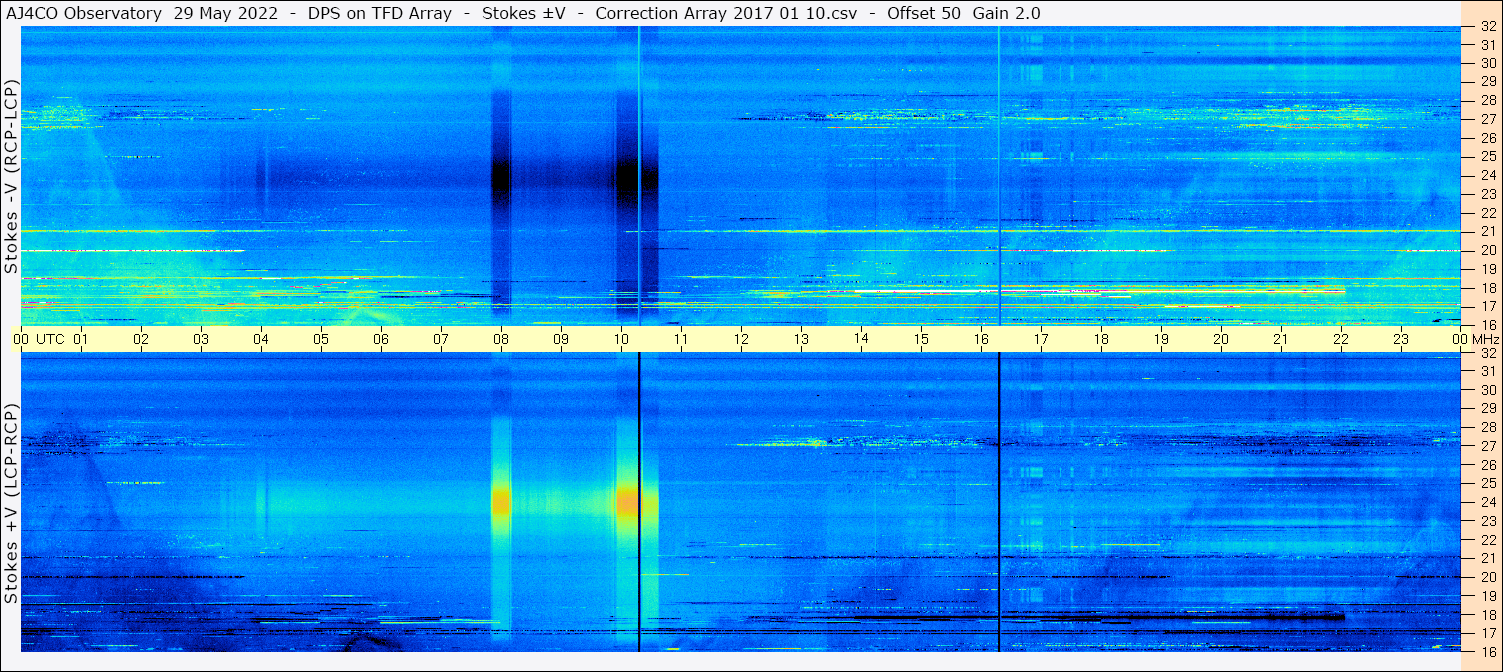This screenshot has height=672, width=1503.
Task: Click the 18 MHz tick of lower panel
Action: click(x=1487, y=614)
